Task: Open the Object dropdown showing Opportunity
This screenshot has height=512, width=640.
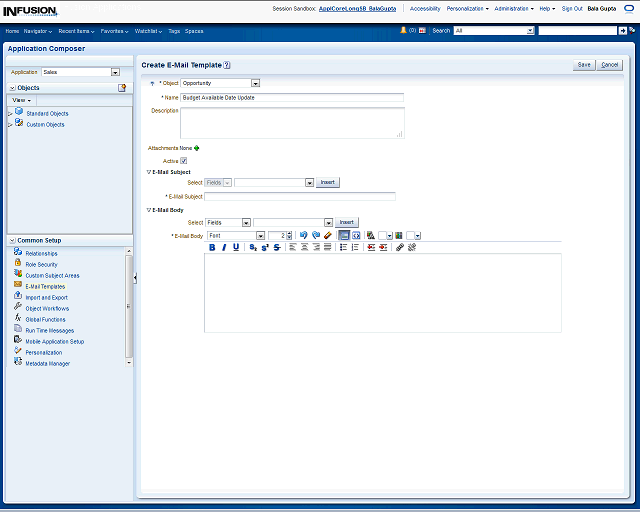Action: [x=255, y=83]
